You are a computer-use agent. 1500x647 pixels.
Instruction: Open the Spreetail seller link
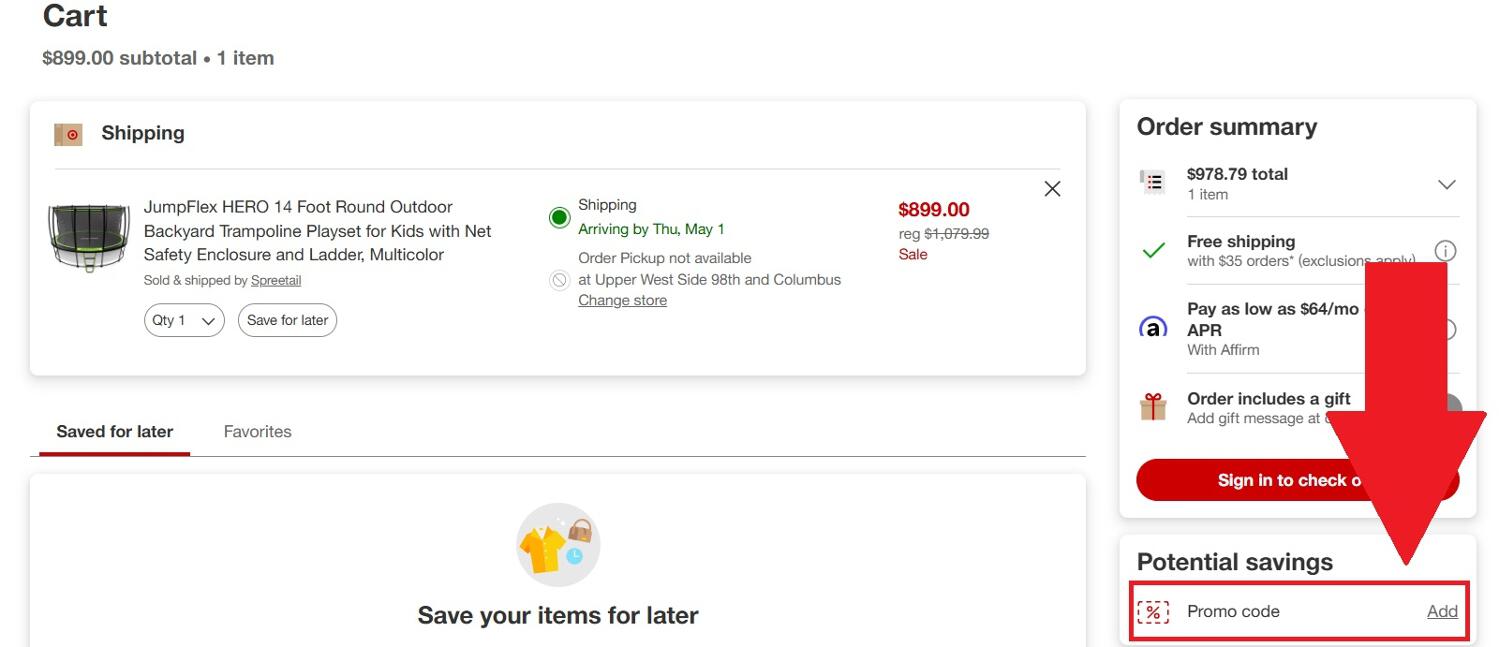point(276,281)
